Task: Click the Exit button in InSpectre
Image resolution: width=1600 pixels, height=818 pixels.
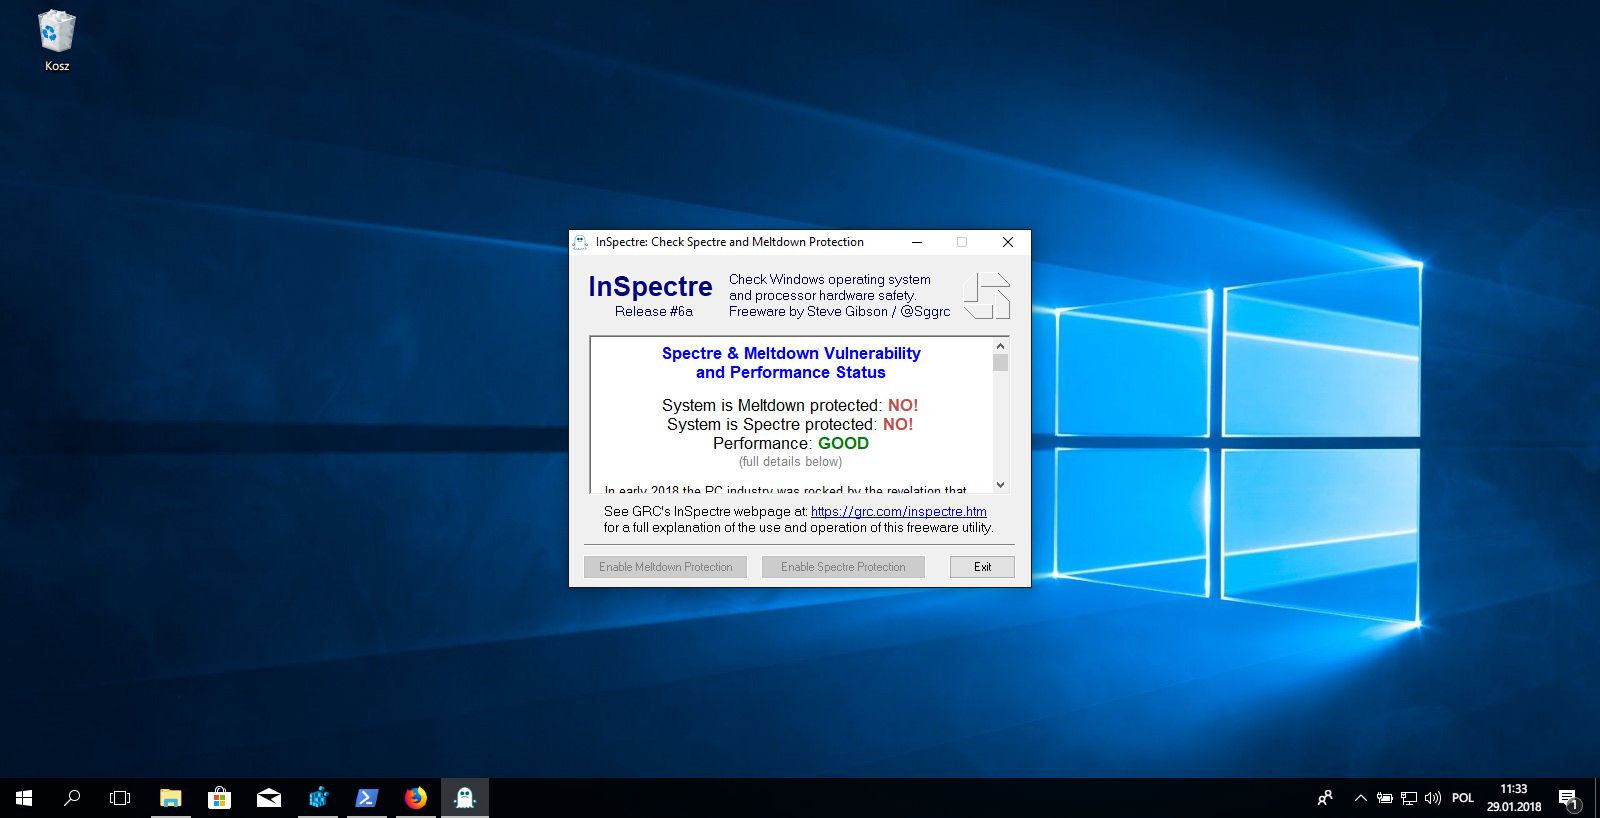Action: pyautogui.click(x=982, y=567)
